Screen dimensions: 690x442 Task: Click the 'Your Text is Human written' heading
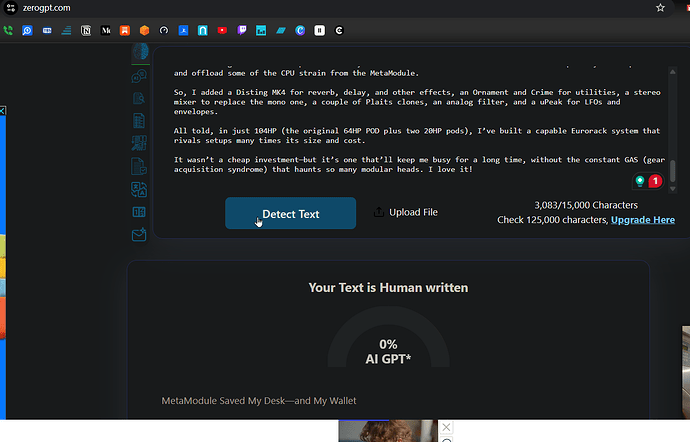click(388, 287)
